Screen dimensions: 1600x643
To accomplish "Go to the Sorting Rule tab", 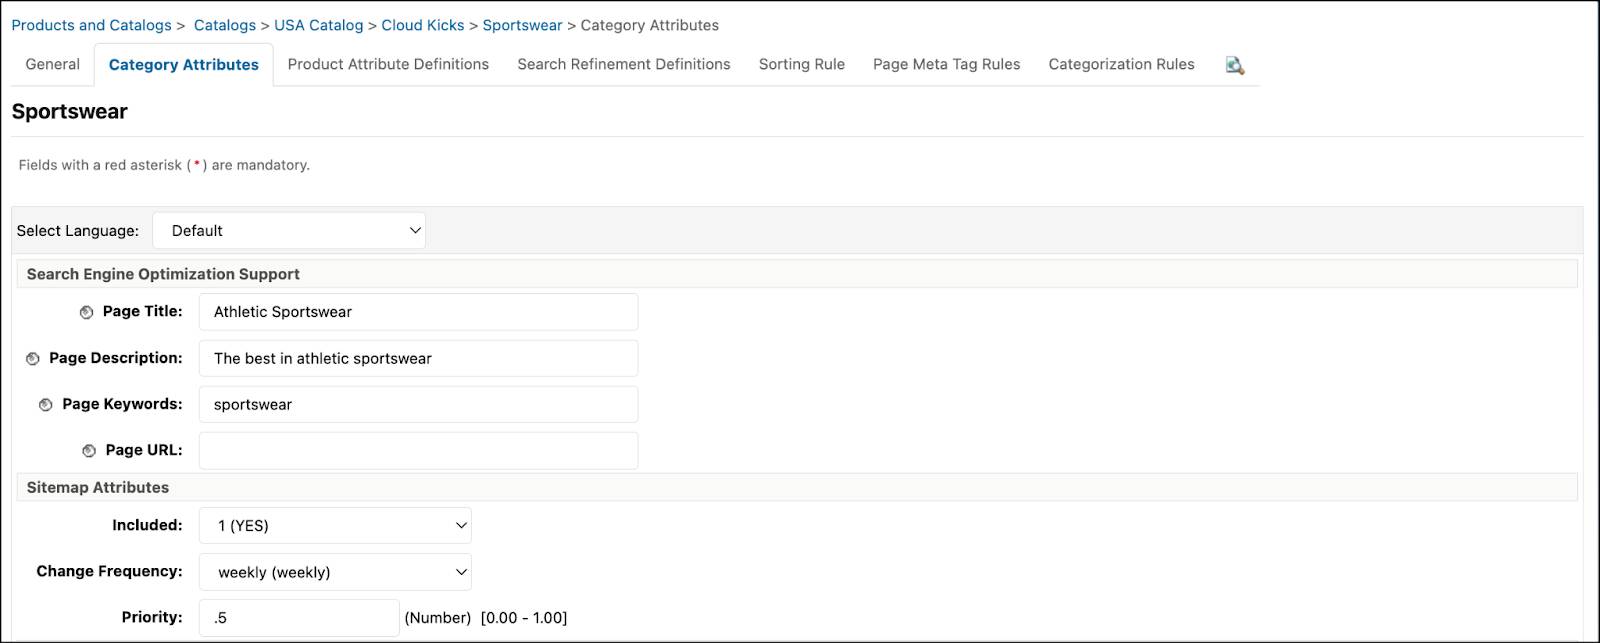I will point(802,64).
